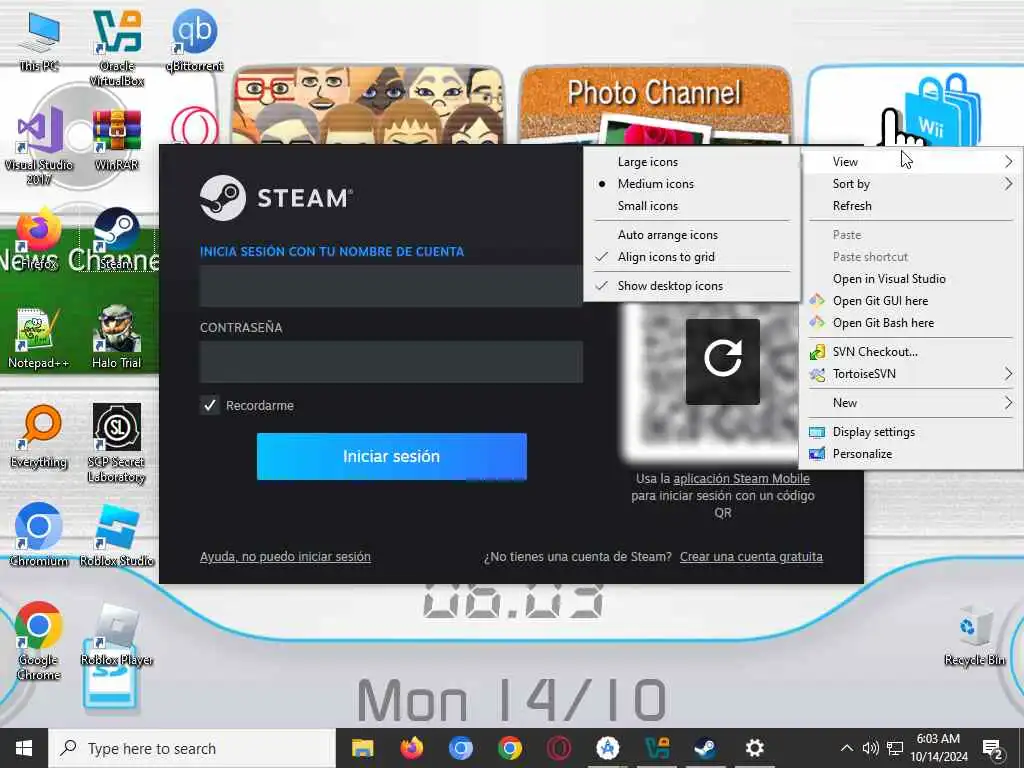Focus the Steam account name field
Image resolution: width=1024 pixels, height=768 pixels.
coord(392,285)
